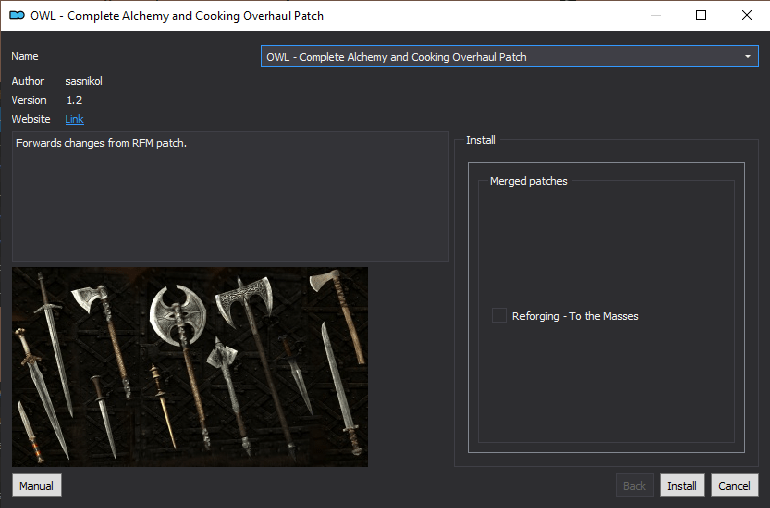Click the weapons preview image
770x508 pixels.
[190, 367]
